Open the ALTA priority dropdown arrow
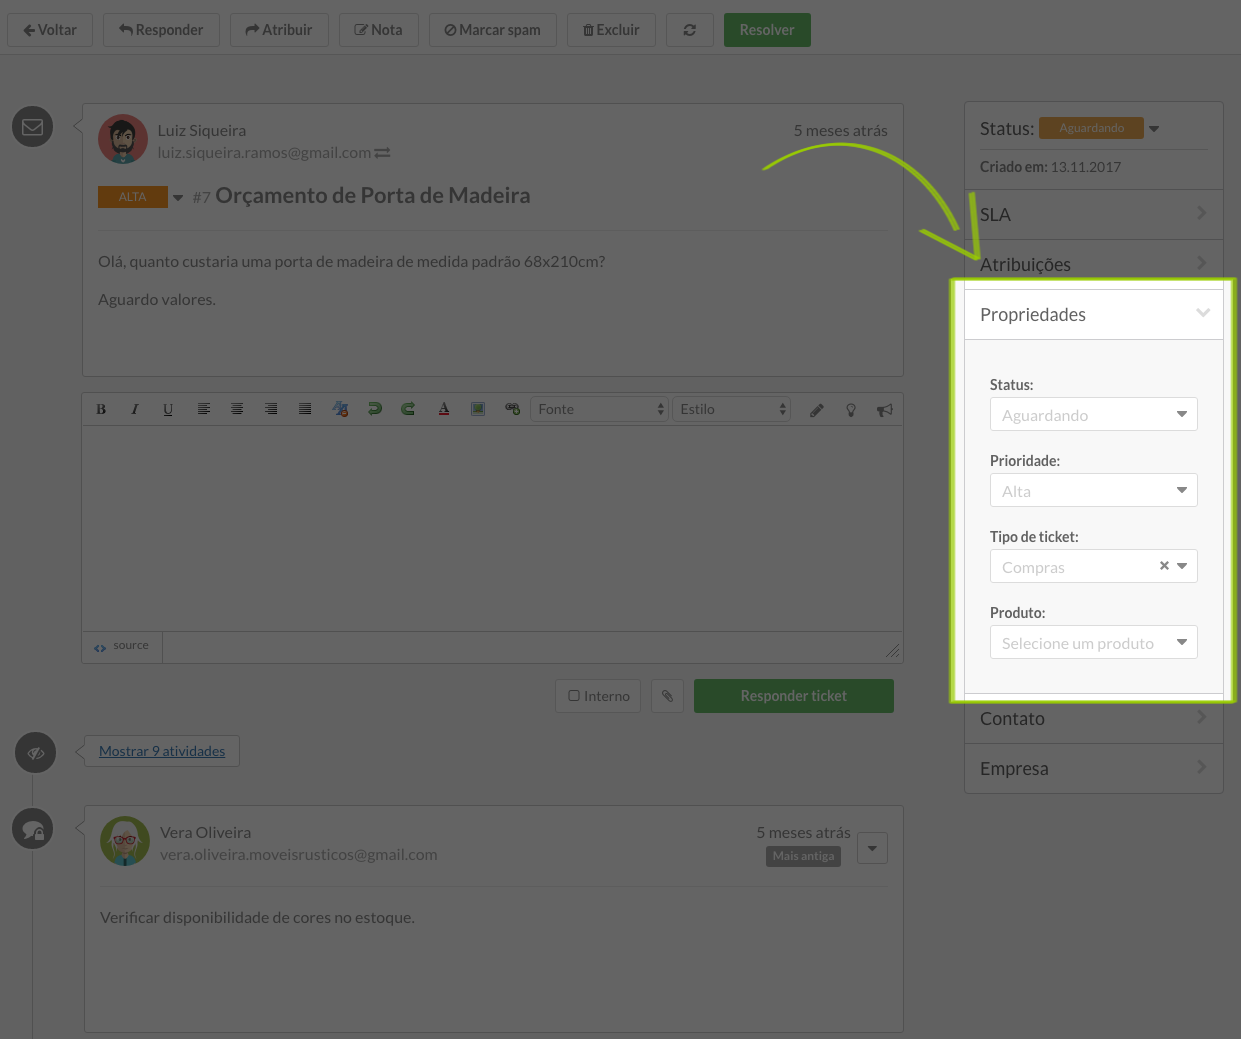 click(x=178, y=198)
